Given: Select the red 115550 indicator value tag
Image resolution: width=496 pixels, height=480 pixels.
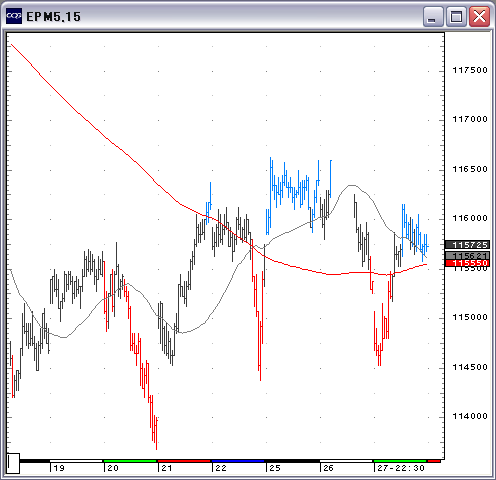Looking at the screenshot, I should pos(467,263).
